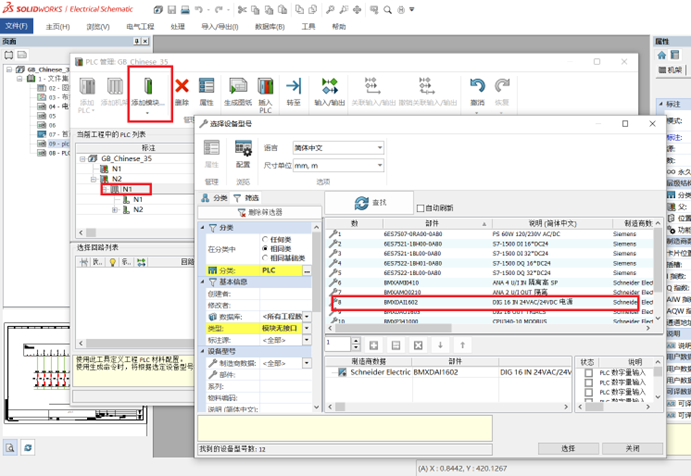Click the move up arrow icon below results
Viewport: 691px width, 476px height.
click(x=462, y=345)
